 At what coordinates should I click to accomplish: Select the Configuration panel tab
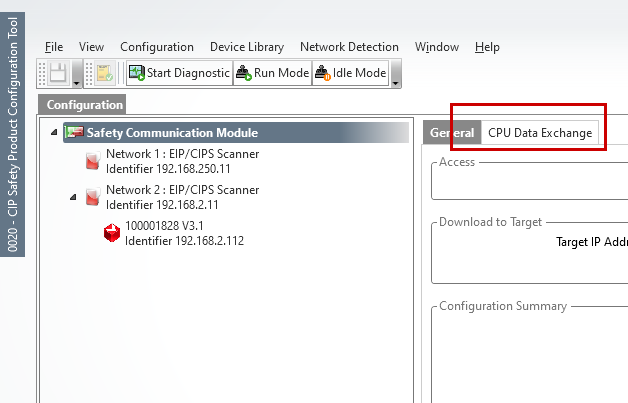coord(82,105)
